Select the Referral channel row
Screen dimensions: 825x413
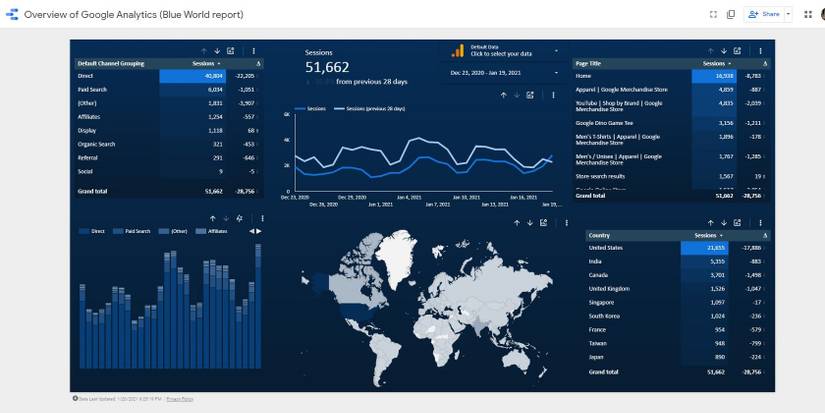click(x=168, y=158)
